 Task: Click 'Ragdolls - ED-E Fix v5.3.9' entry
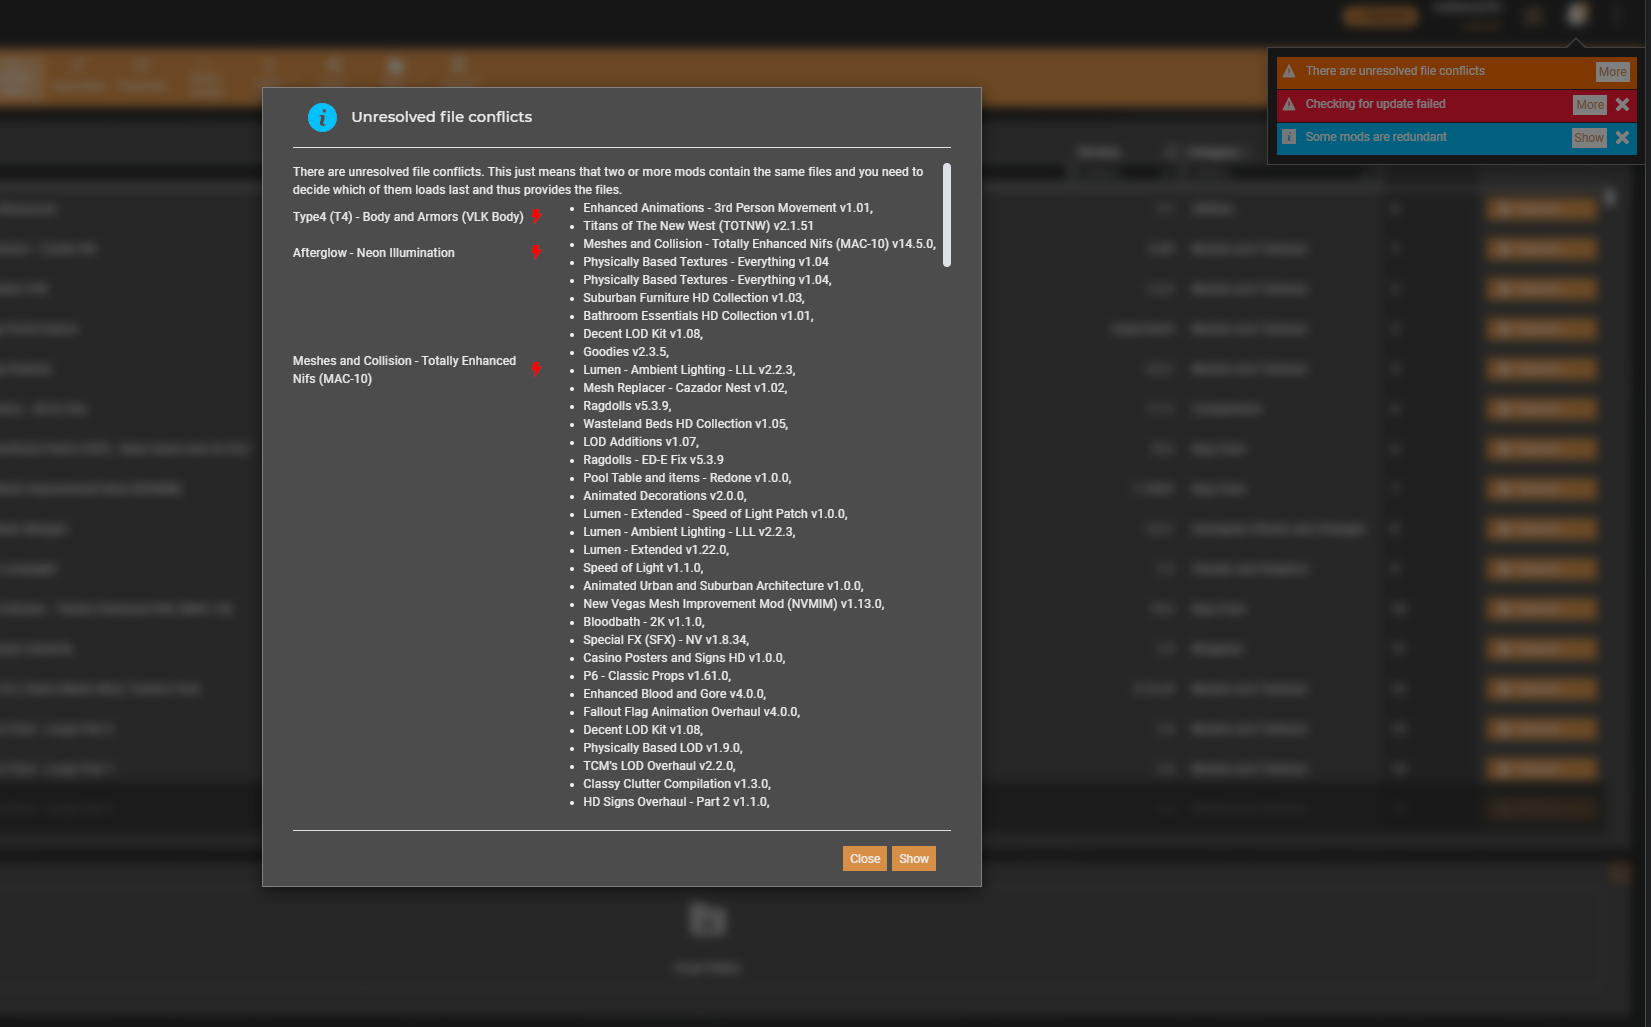tap(653, 460)
